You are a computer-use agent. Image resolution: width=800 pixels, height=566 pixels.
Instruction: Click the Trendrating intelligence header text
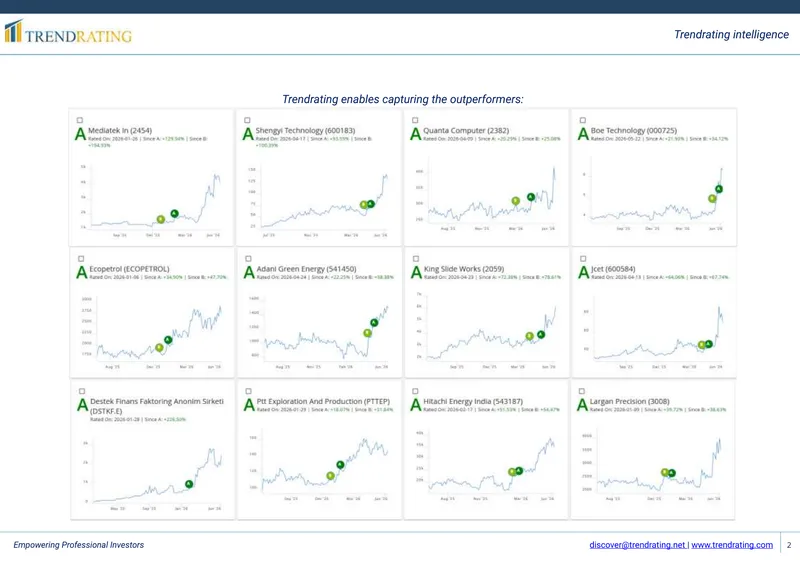731,34
